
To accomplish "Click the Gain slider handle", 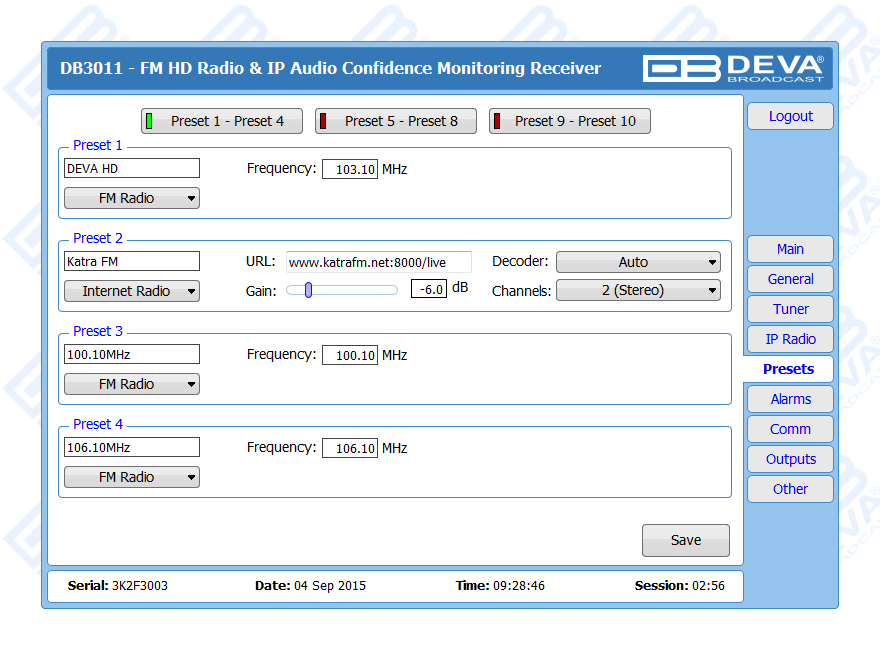I will [309, 290].
